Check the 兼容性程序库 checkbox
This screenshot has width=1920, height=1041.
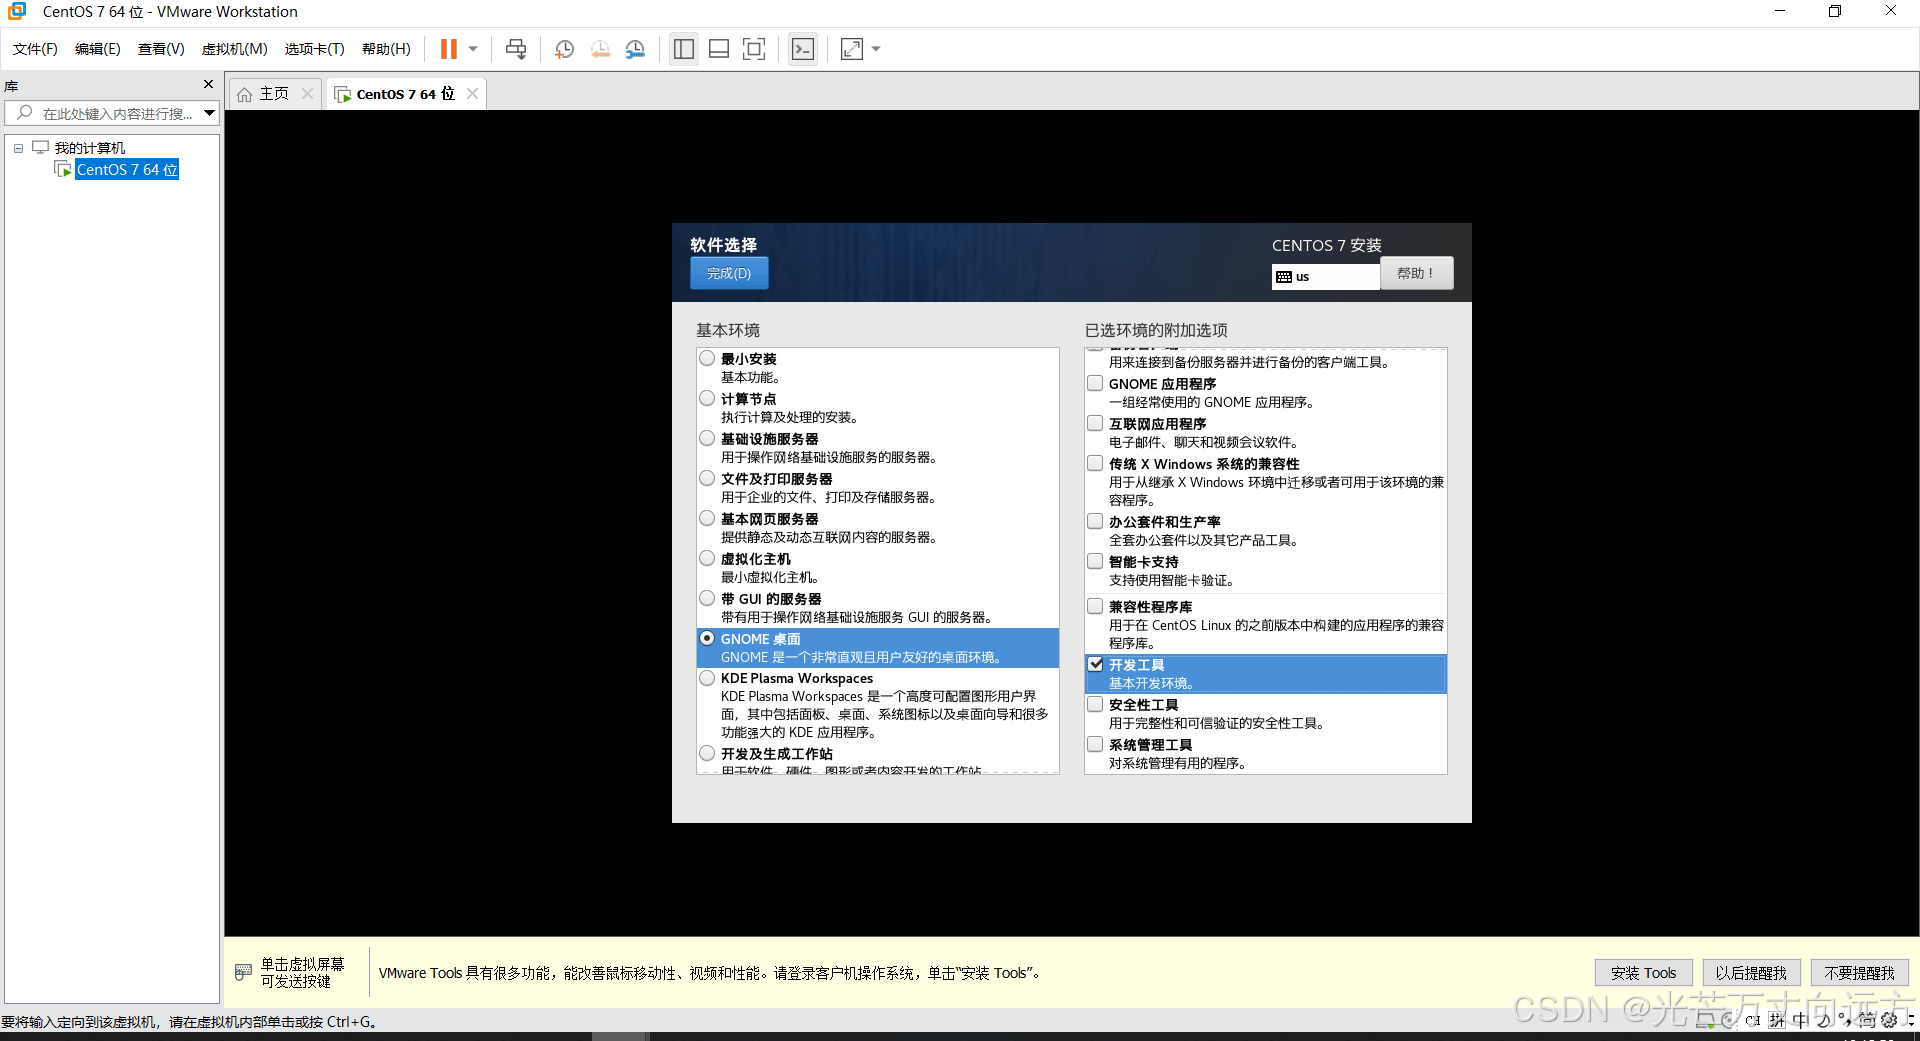click(x=1095, y=606)
